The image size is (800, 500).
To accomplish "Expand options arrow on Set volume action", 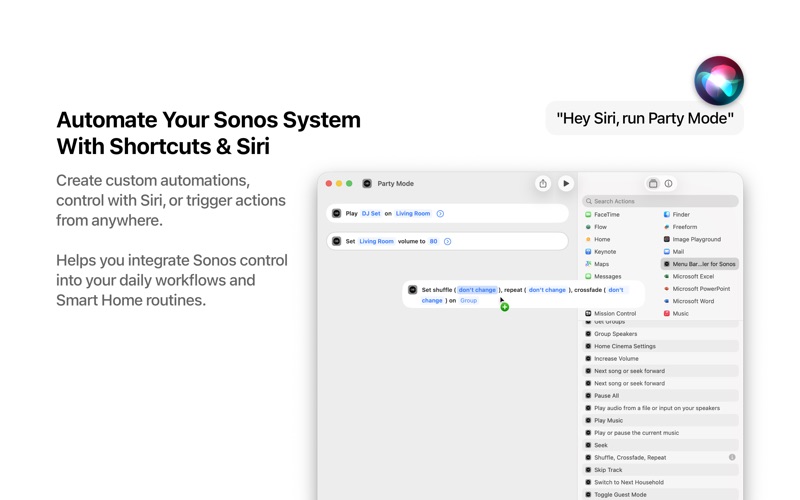I will coord(447,241).
